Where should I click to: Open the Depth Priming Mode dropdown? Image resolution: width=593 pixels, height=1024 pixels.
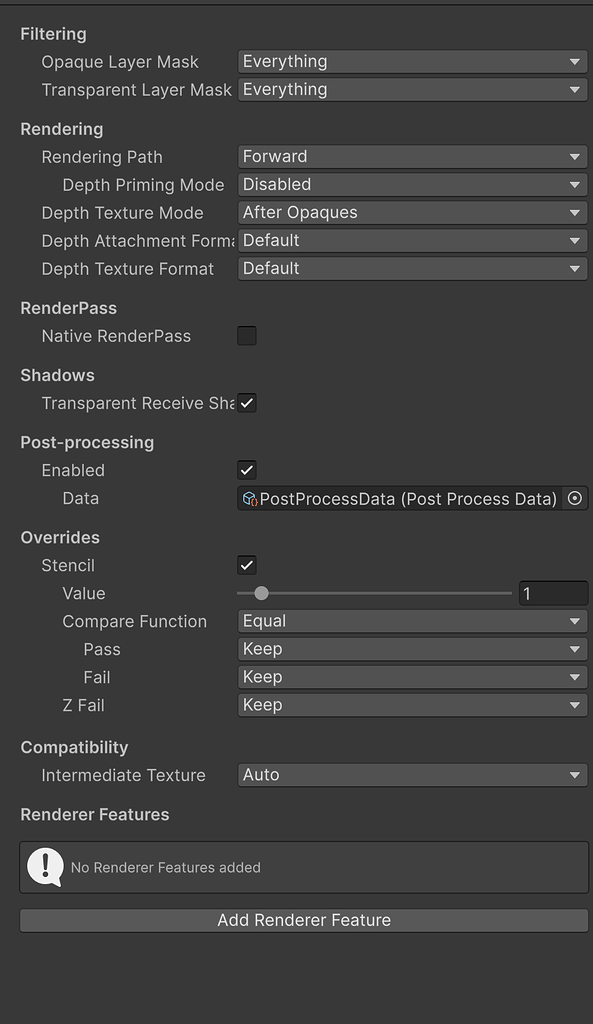tap(412, 184)
